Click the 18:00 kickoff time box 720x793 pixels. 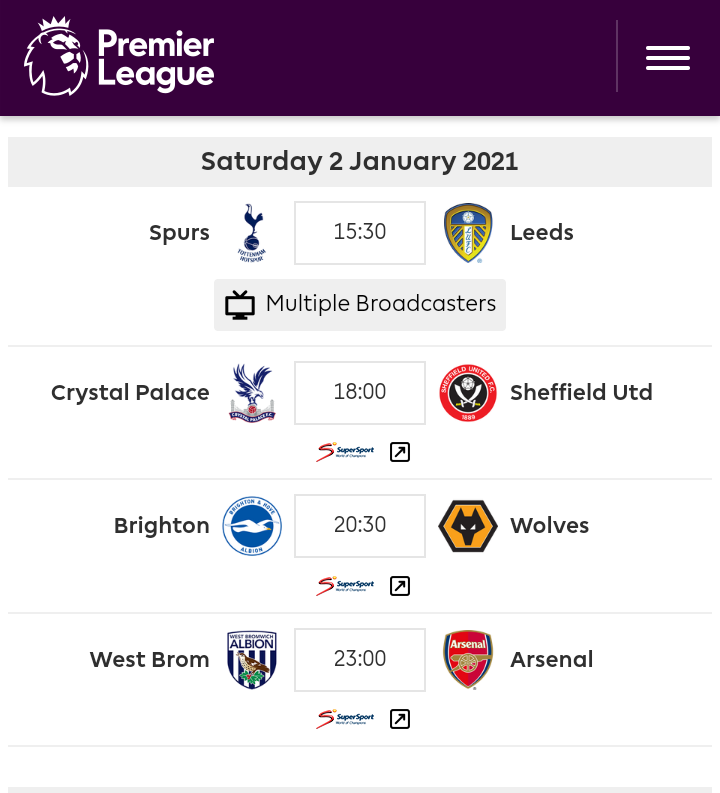click(x=360, y=392)
